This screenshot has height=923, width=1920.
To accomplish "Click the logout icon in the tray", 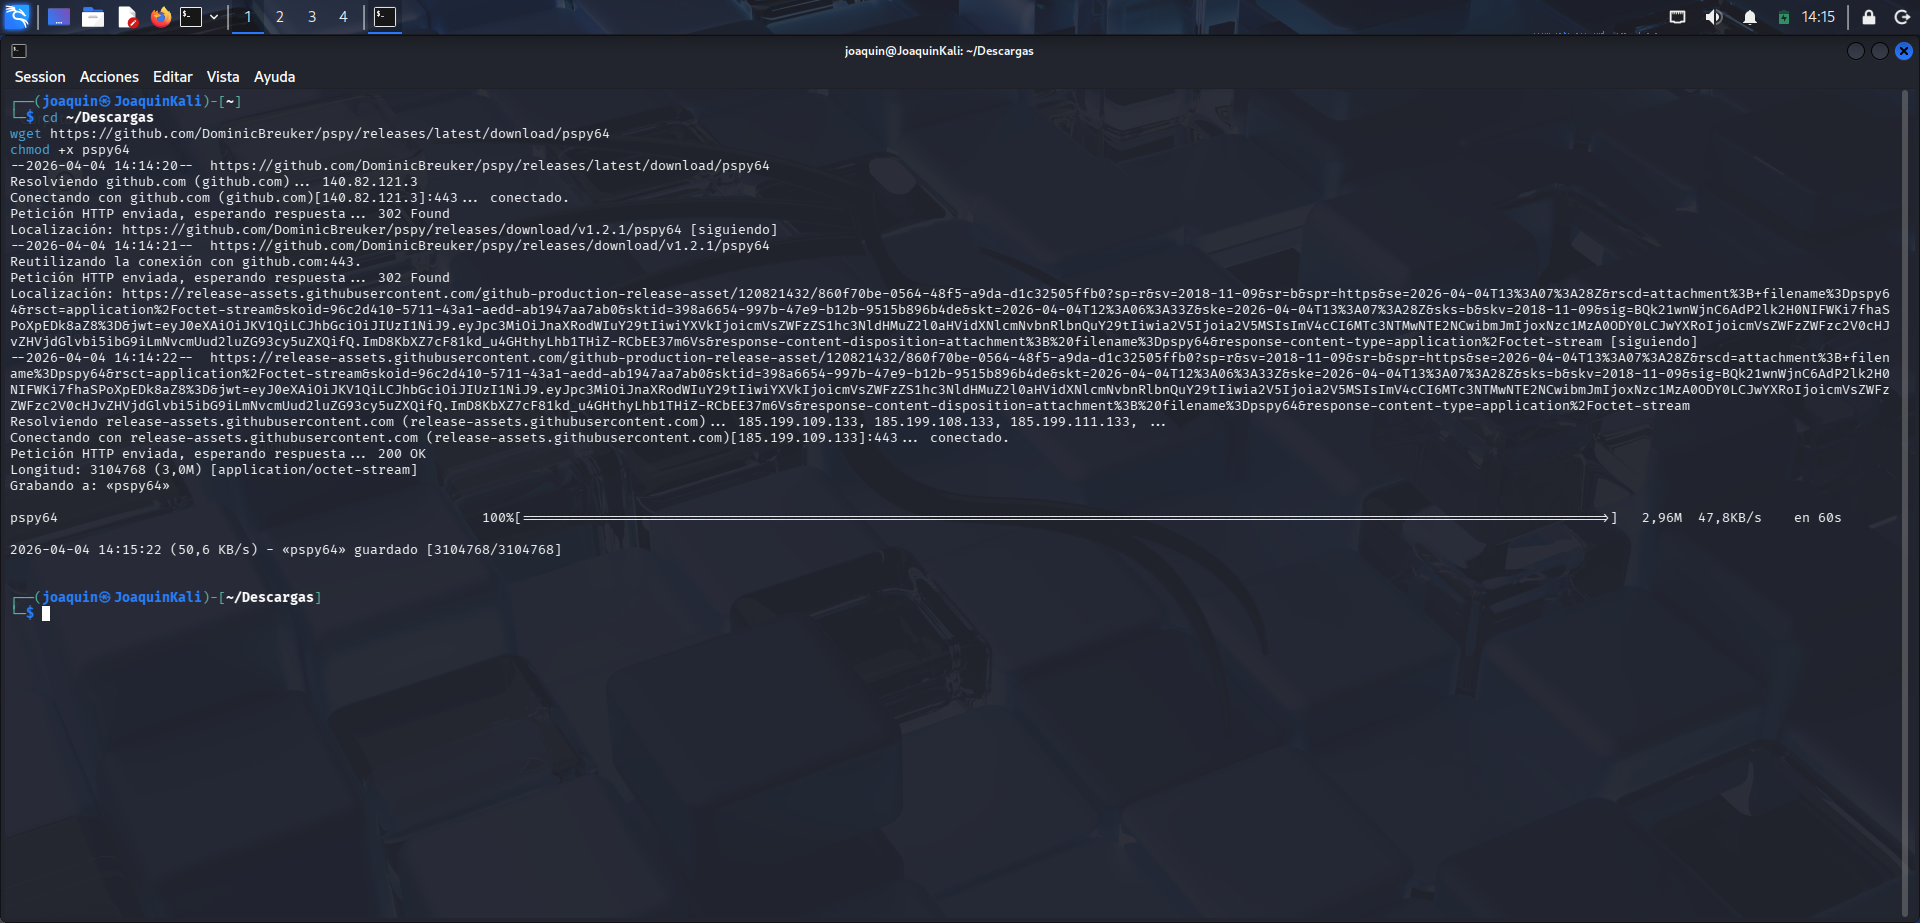I will coord(1903,17).
